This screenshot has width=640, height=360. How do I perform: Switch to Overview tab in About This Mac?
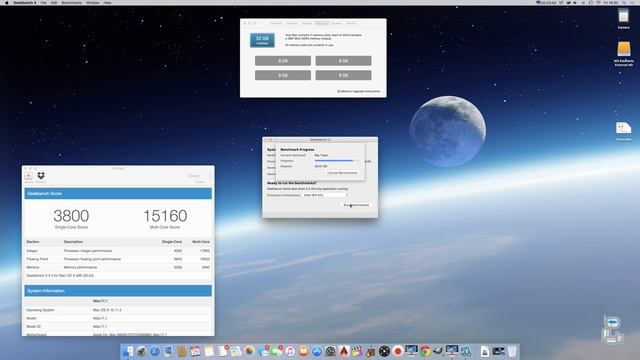(x=276, y=23)
